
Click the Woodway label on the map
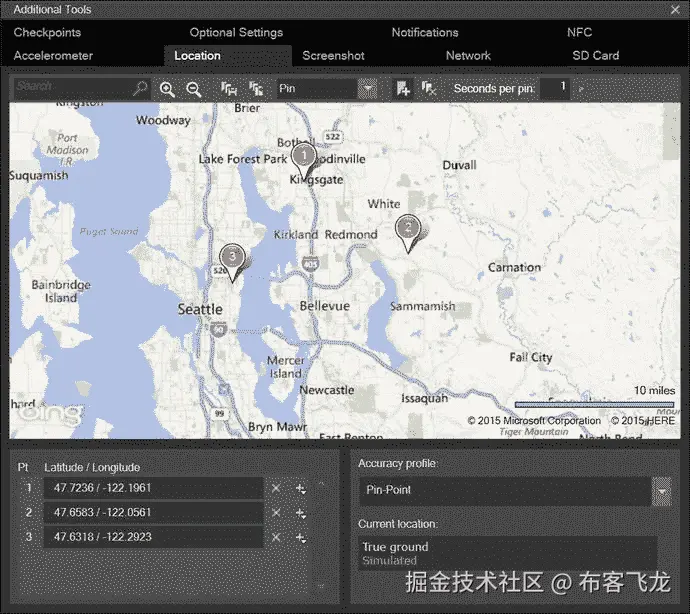[163, 120]
